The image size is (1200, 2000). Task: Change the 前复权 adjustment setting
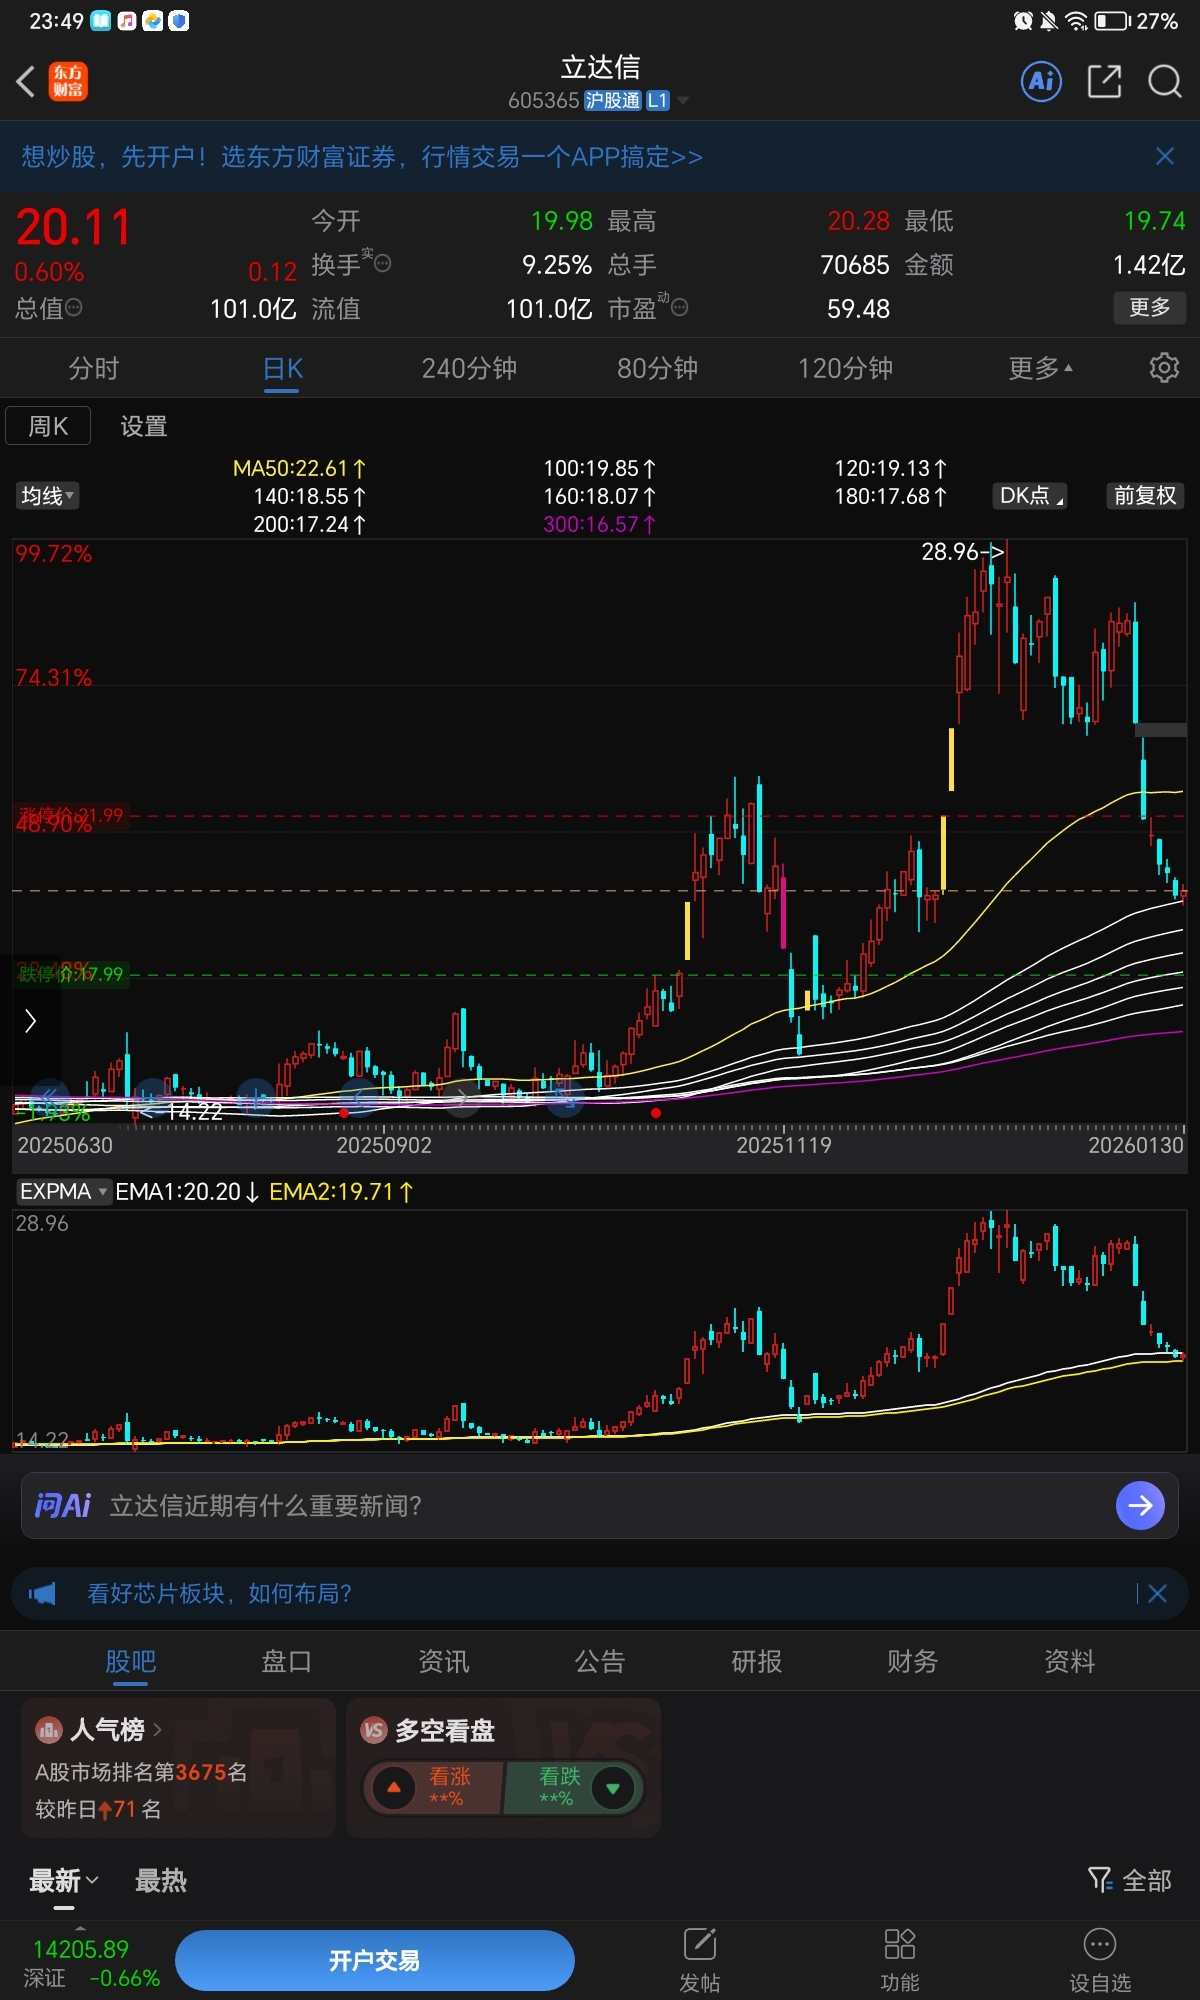pos(1145,495)
